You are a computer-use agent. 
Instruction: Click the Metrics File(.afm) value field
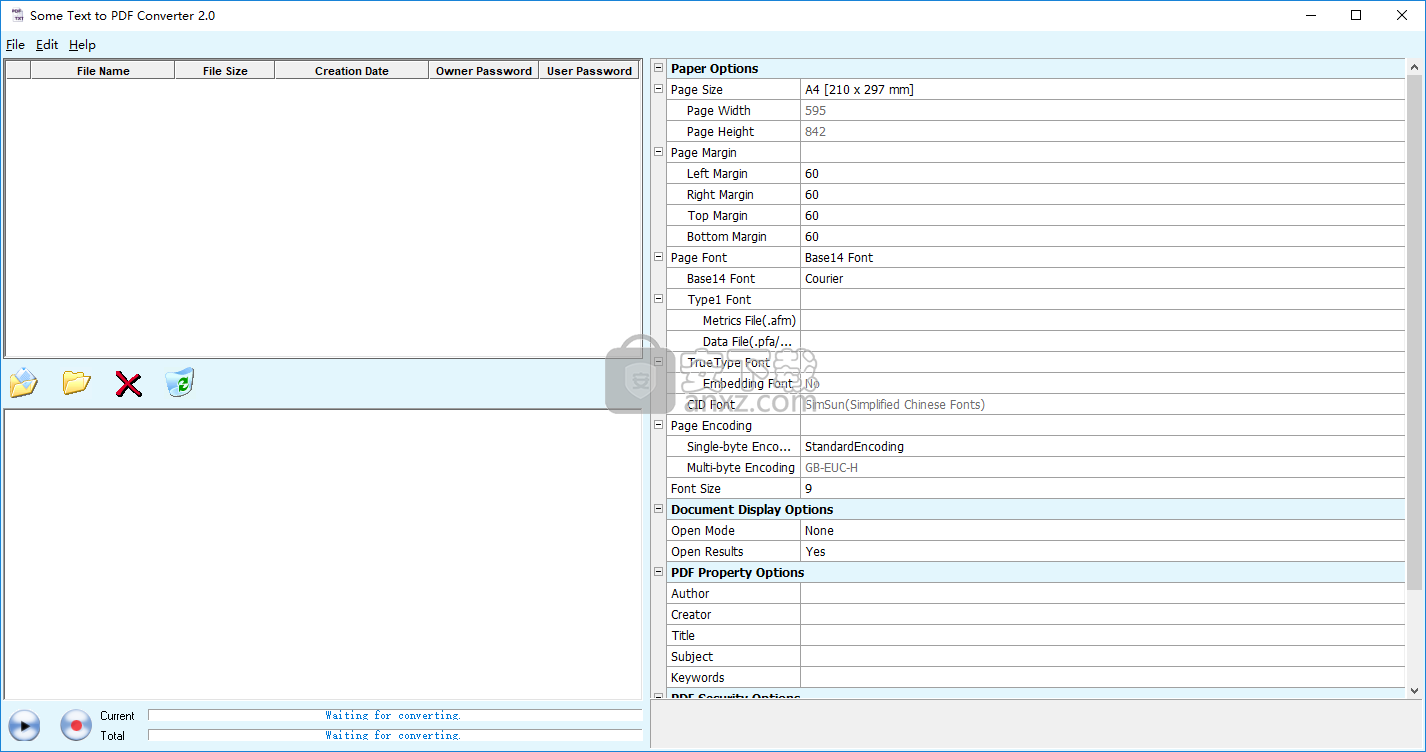pos(1103,320)
